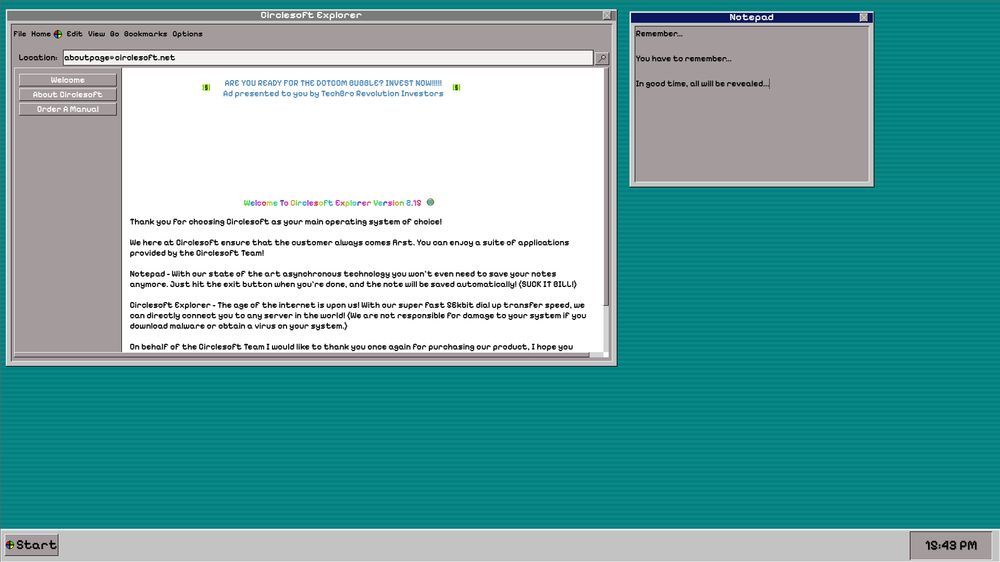Click the magnifier search button by Location
1000x562 pixels.
click(601, 58)
